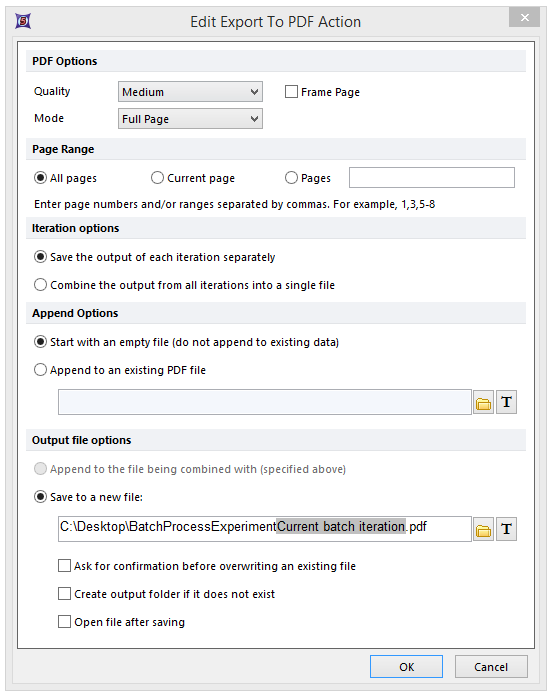Click the Pages range text input box

(432, 178)
